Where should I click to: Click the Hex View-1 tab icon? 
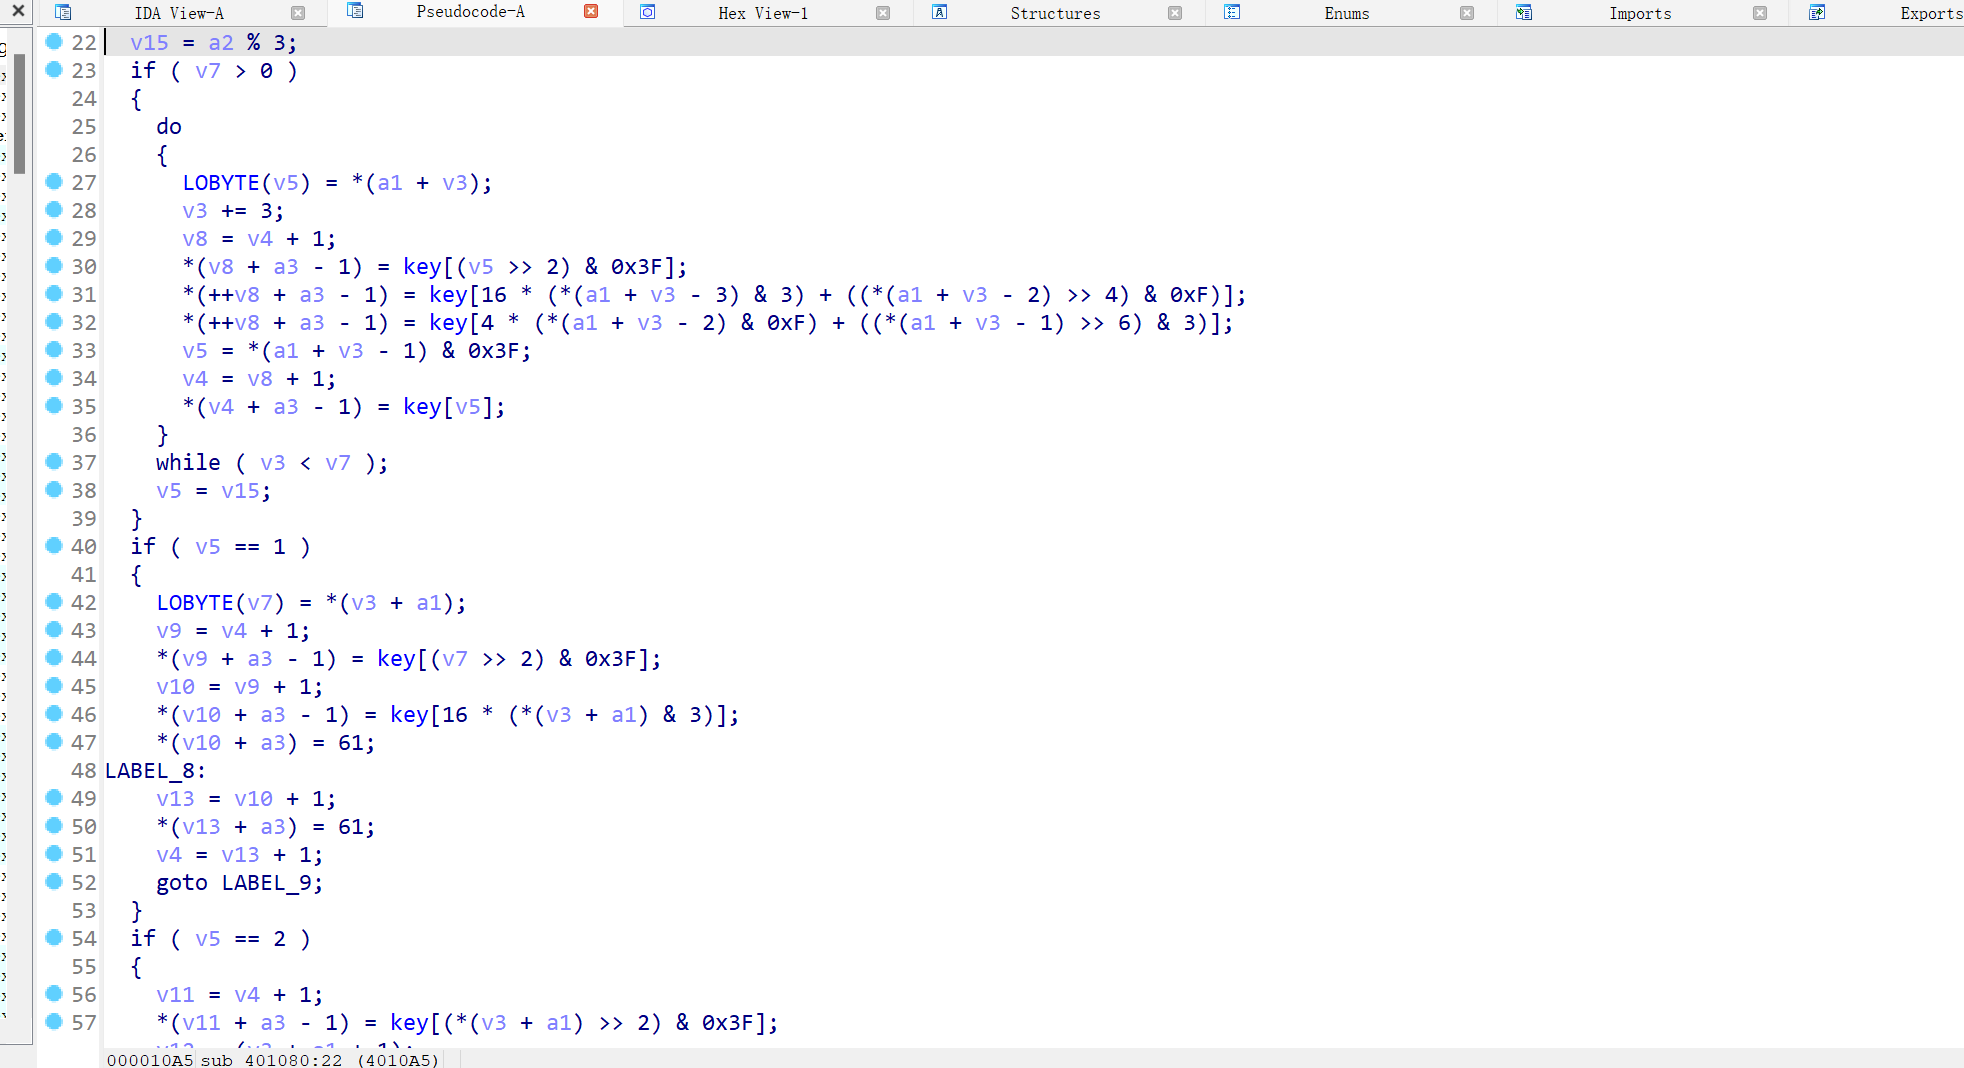[x=647, y=12]
